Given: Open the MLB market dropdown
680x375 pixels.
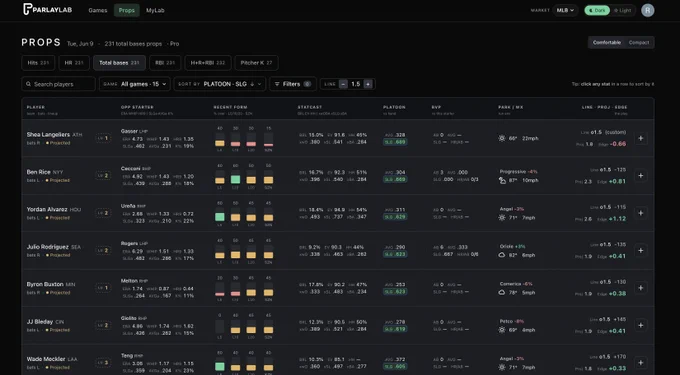Looking at the screenshot, I should [x=566, y=10].
